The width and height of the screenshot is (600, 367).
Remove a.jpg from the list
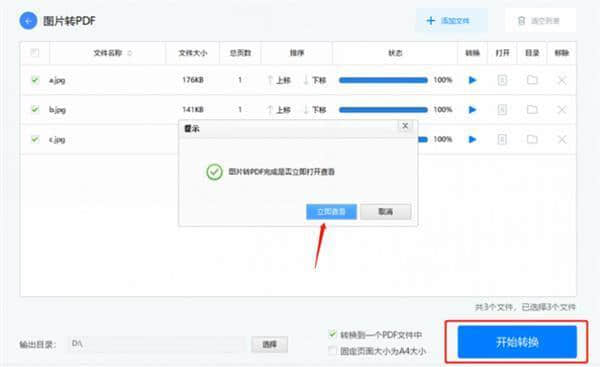[x=562, y=80]
